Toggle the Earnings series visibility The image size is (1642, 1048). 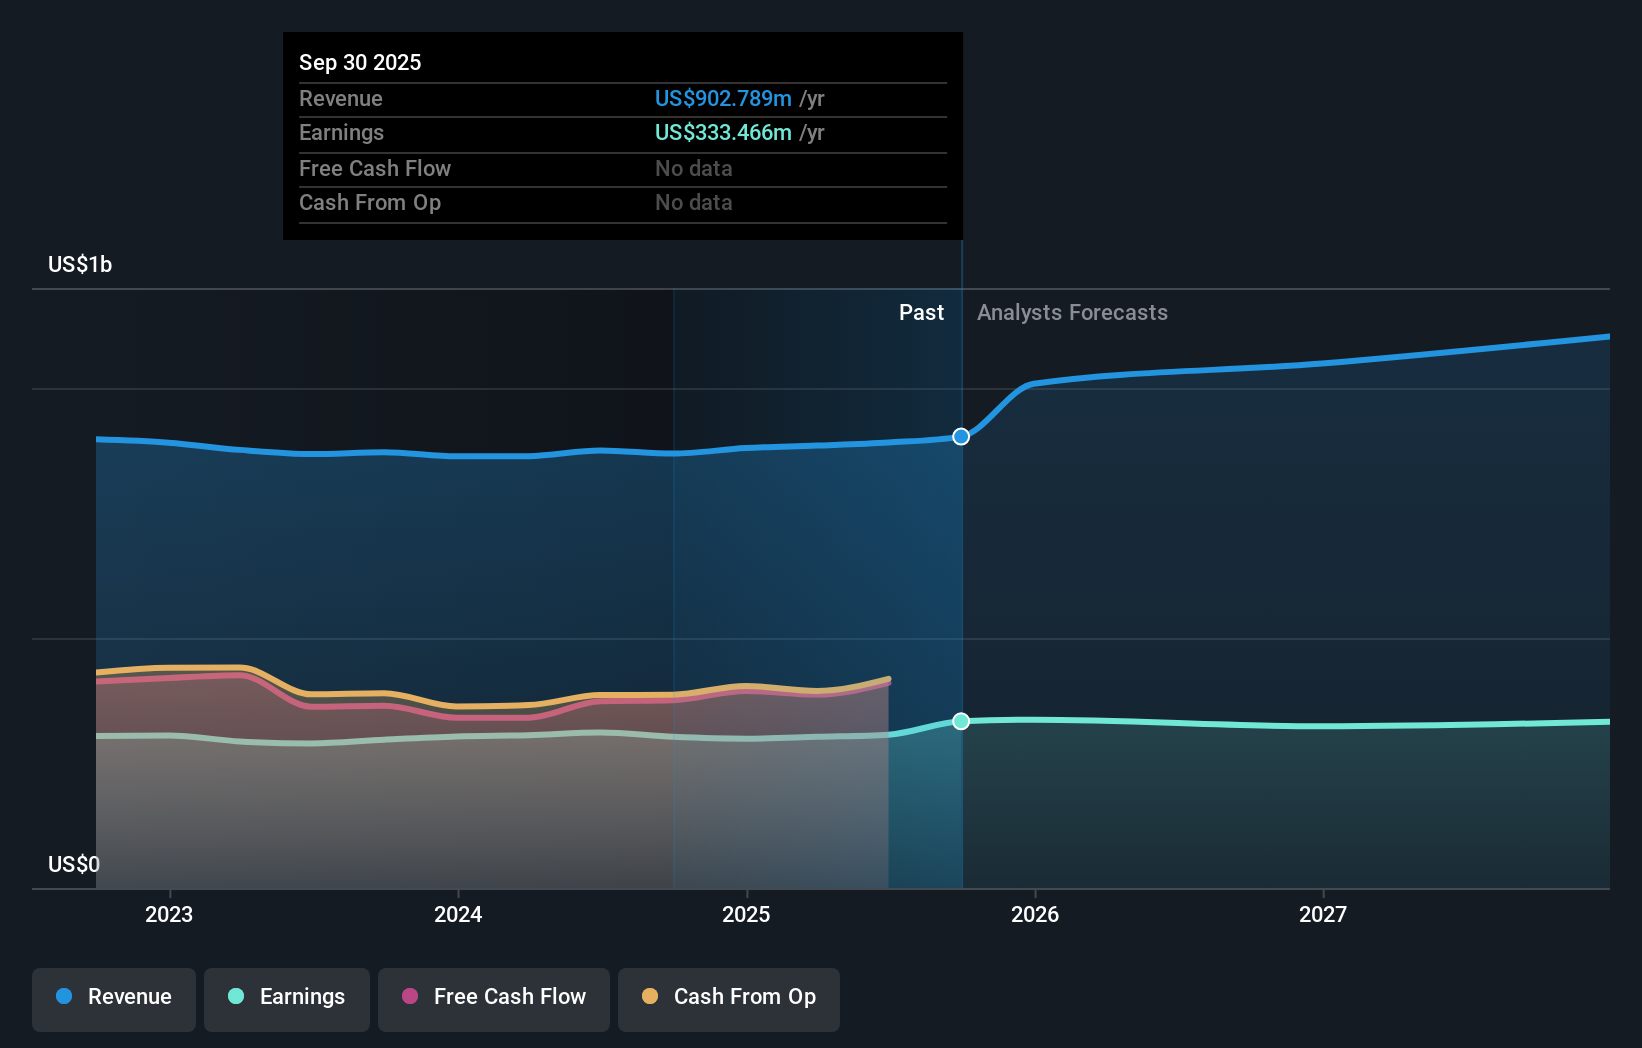pos(286,997)
